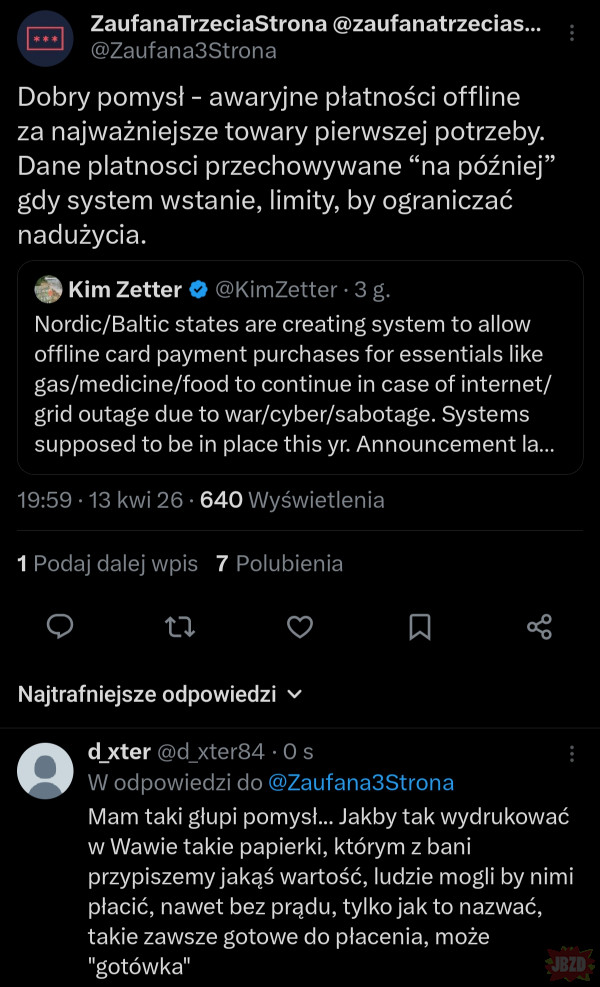
Task: Open the ZaufanaTrzeciaStrona profile avatar
Action: [x=46, y=39]
